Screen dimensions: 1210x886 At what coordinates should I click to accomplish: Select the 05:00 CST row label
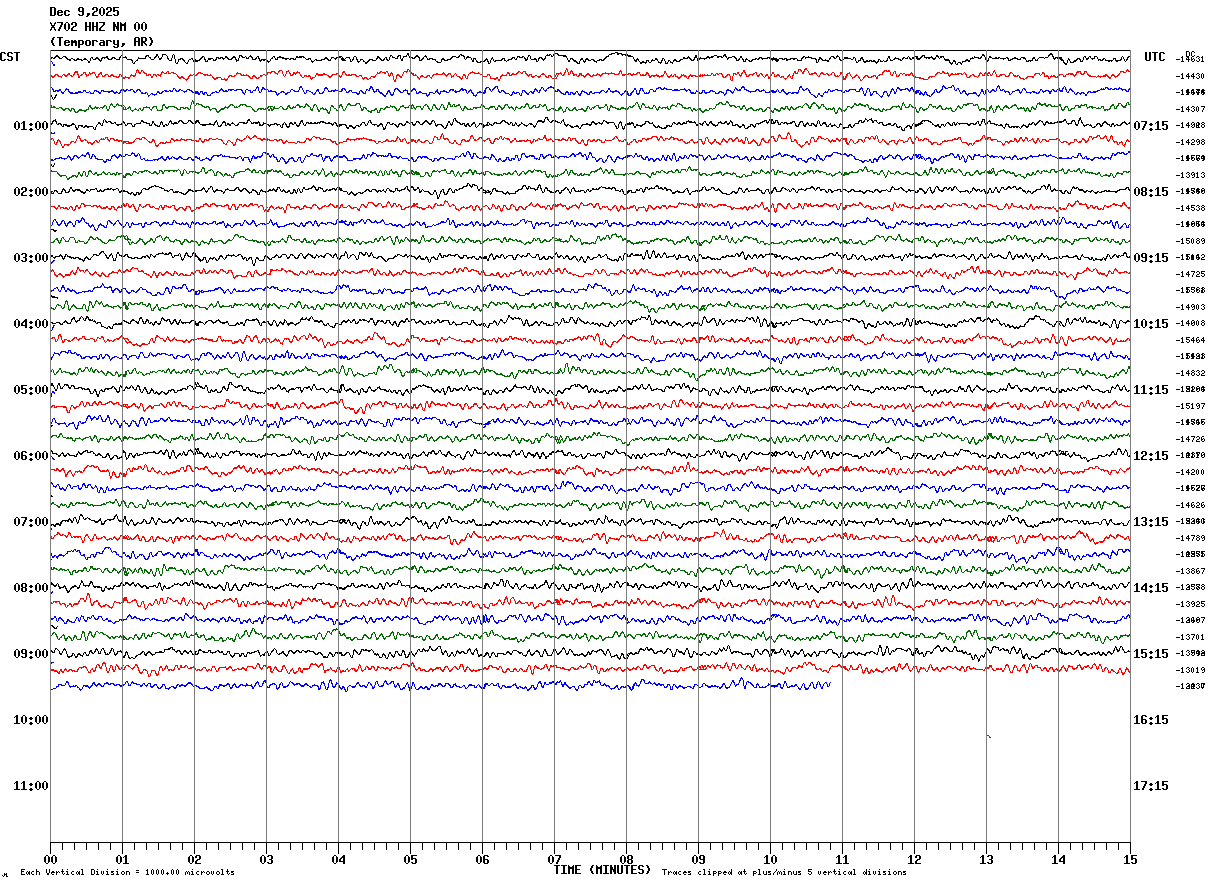click(31, 390)
